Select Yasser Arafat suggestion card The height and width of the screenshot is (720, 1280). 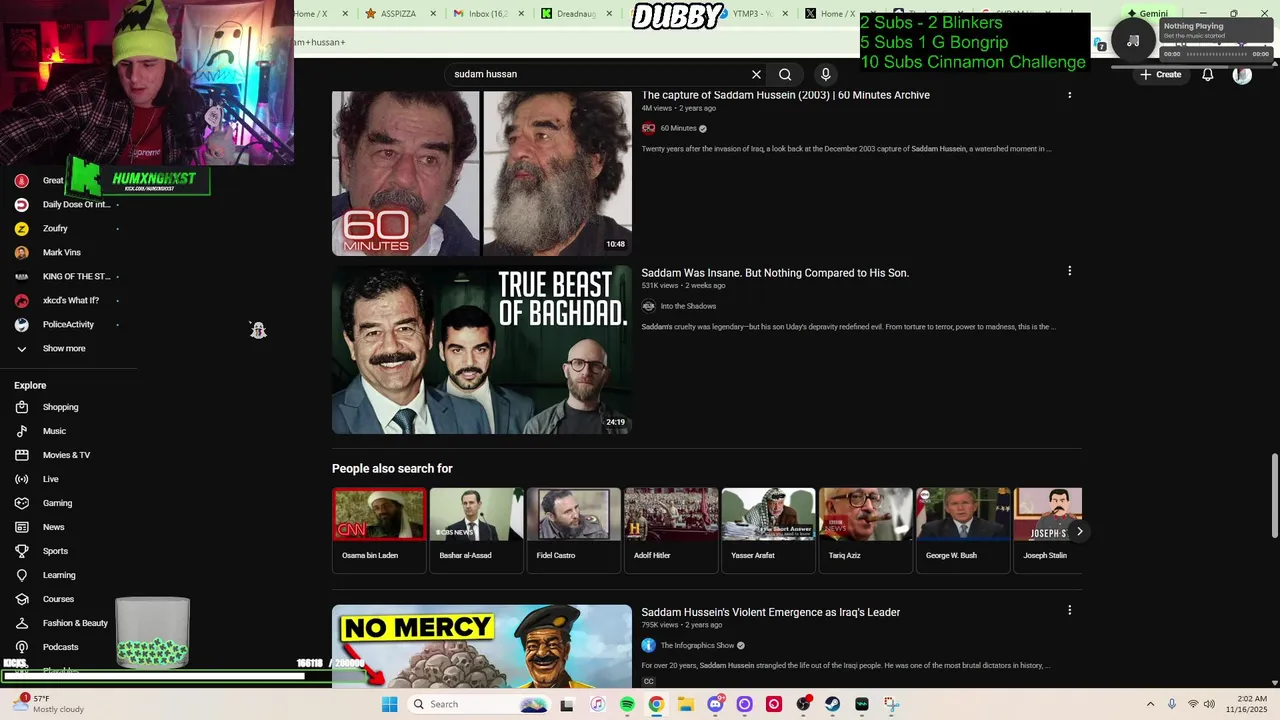pos(768,529)
